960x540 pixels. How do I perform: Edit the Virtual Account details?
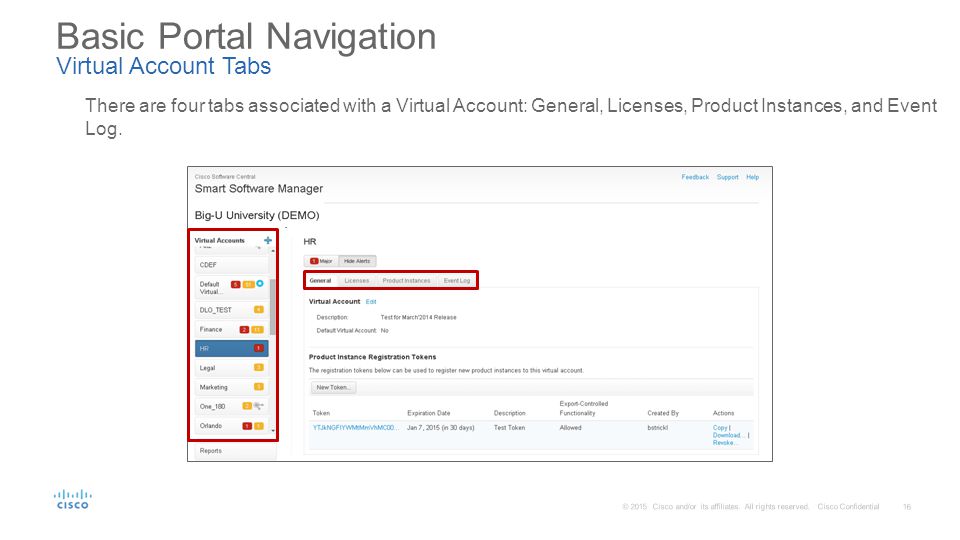[x=371, y=302]
